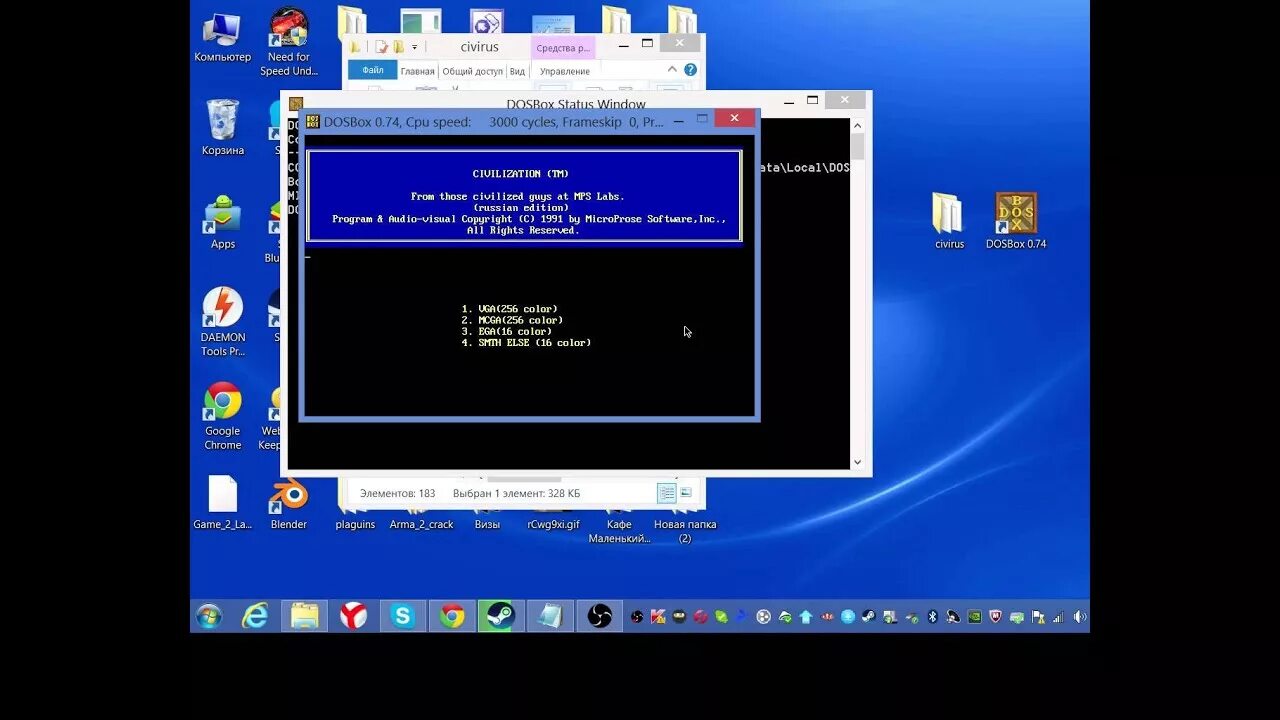
Task: Open File Explorer from the taskbar
Action: [304, 616]
